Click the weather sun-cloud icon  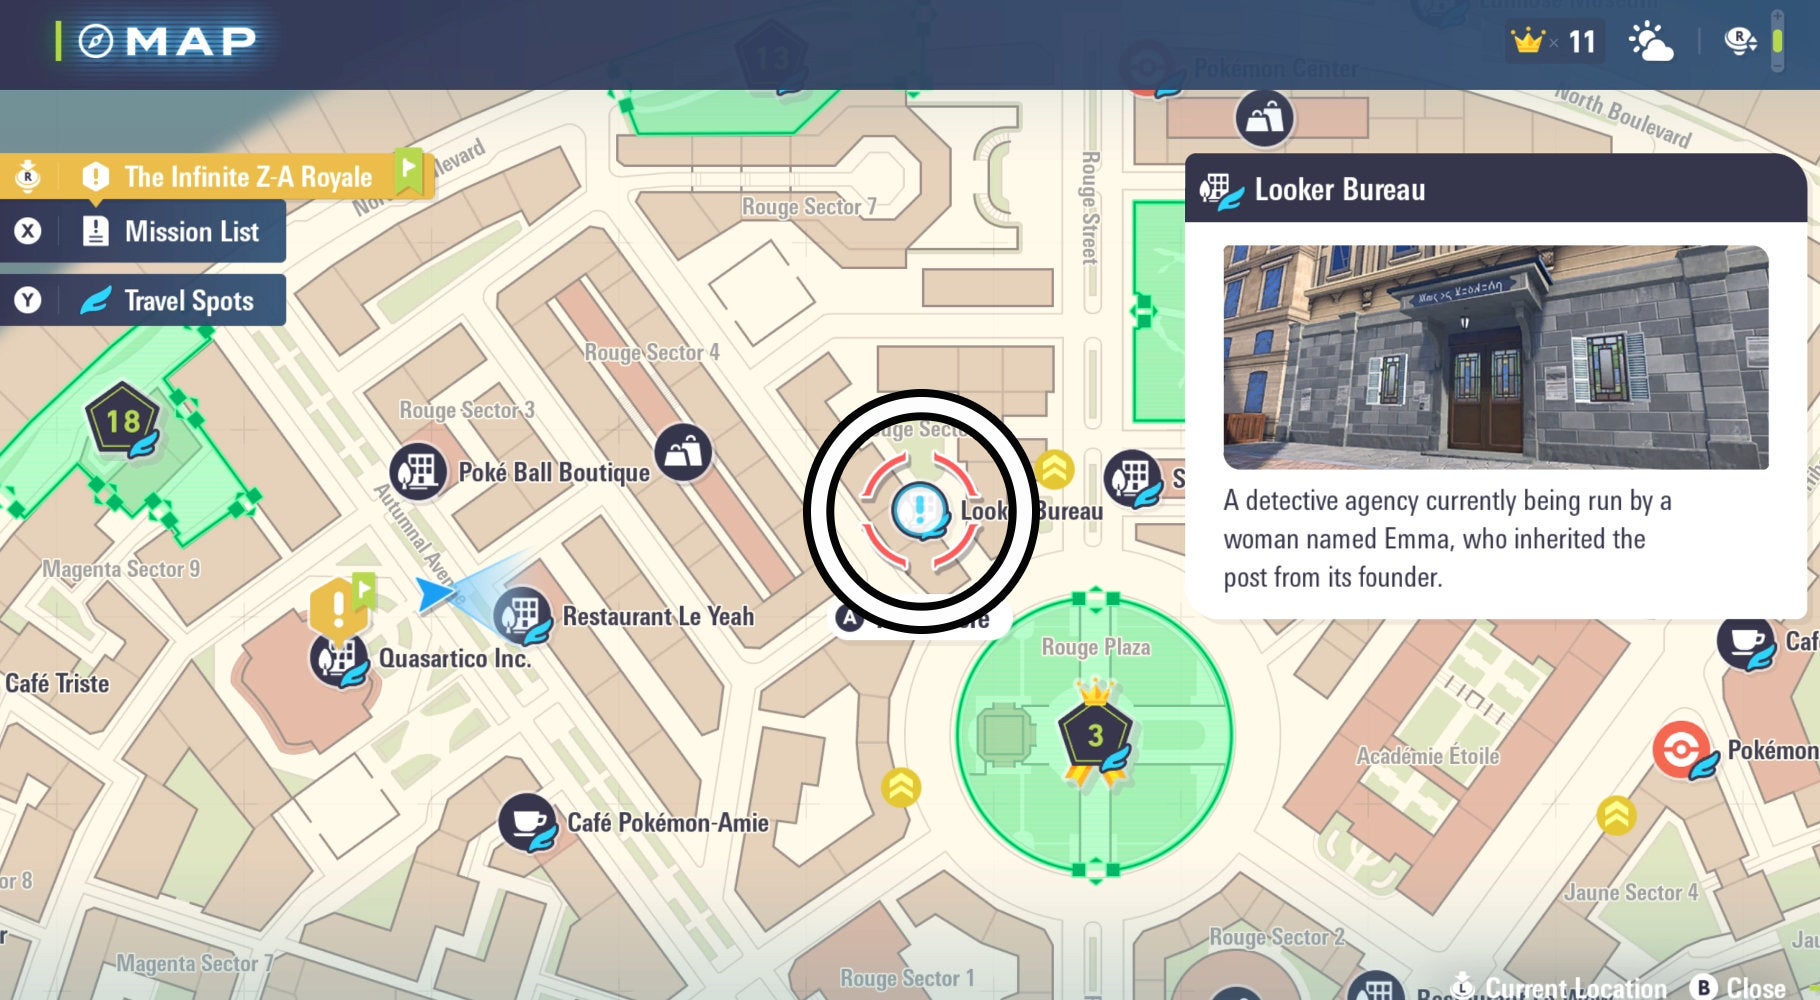click(1650, 42)
